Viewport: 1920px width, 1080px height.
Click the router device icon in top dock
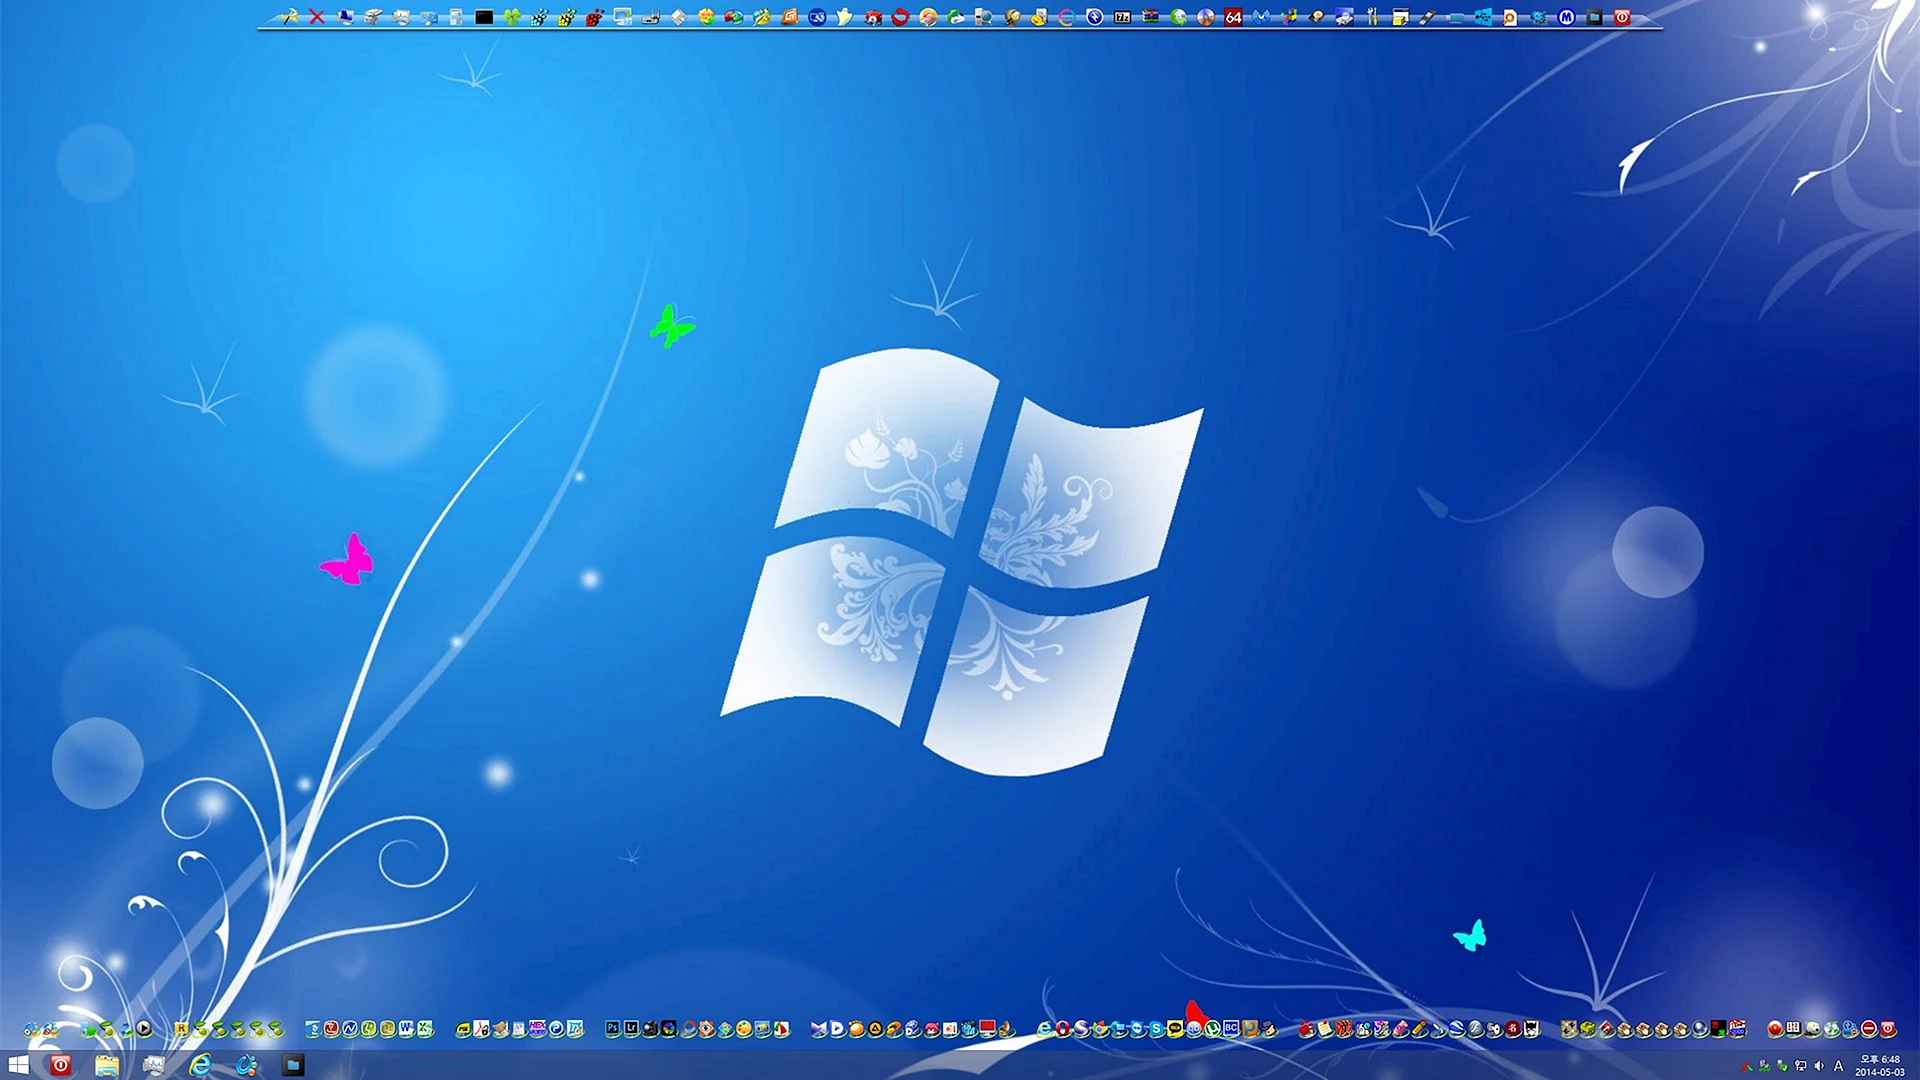(651, 17)
